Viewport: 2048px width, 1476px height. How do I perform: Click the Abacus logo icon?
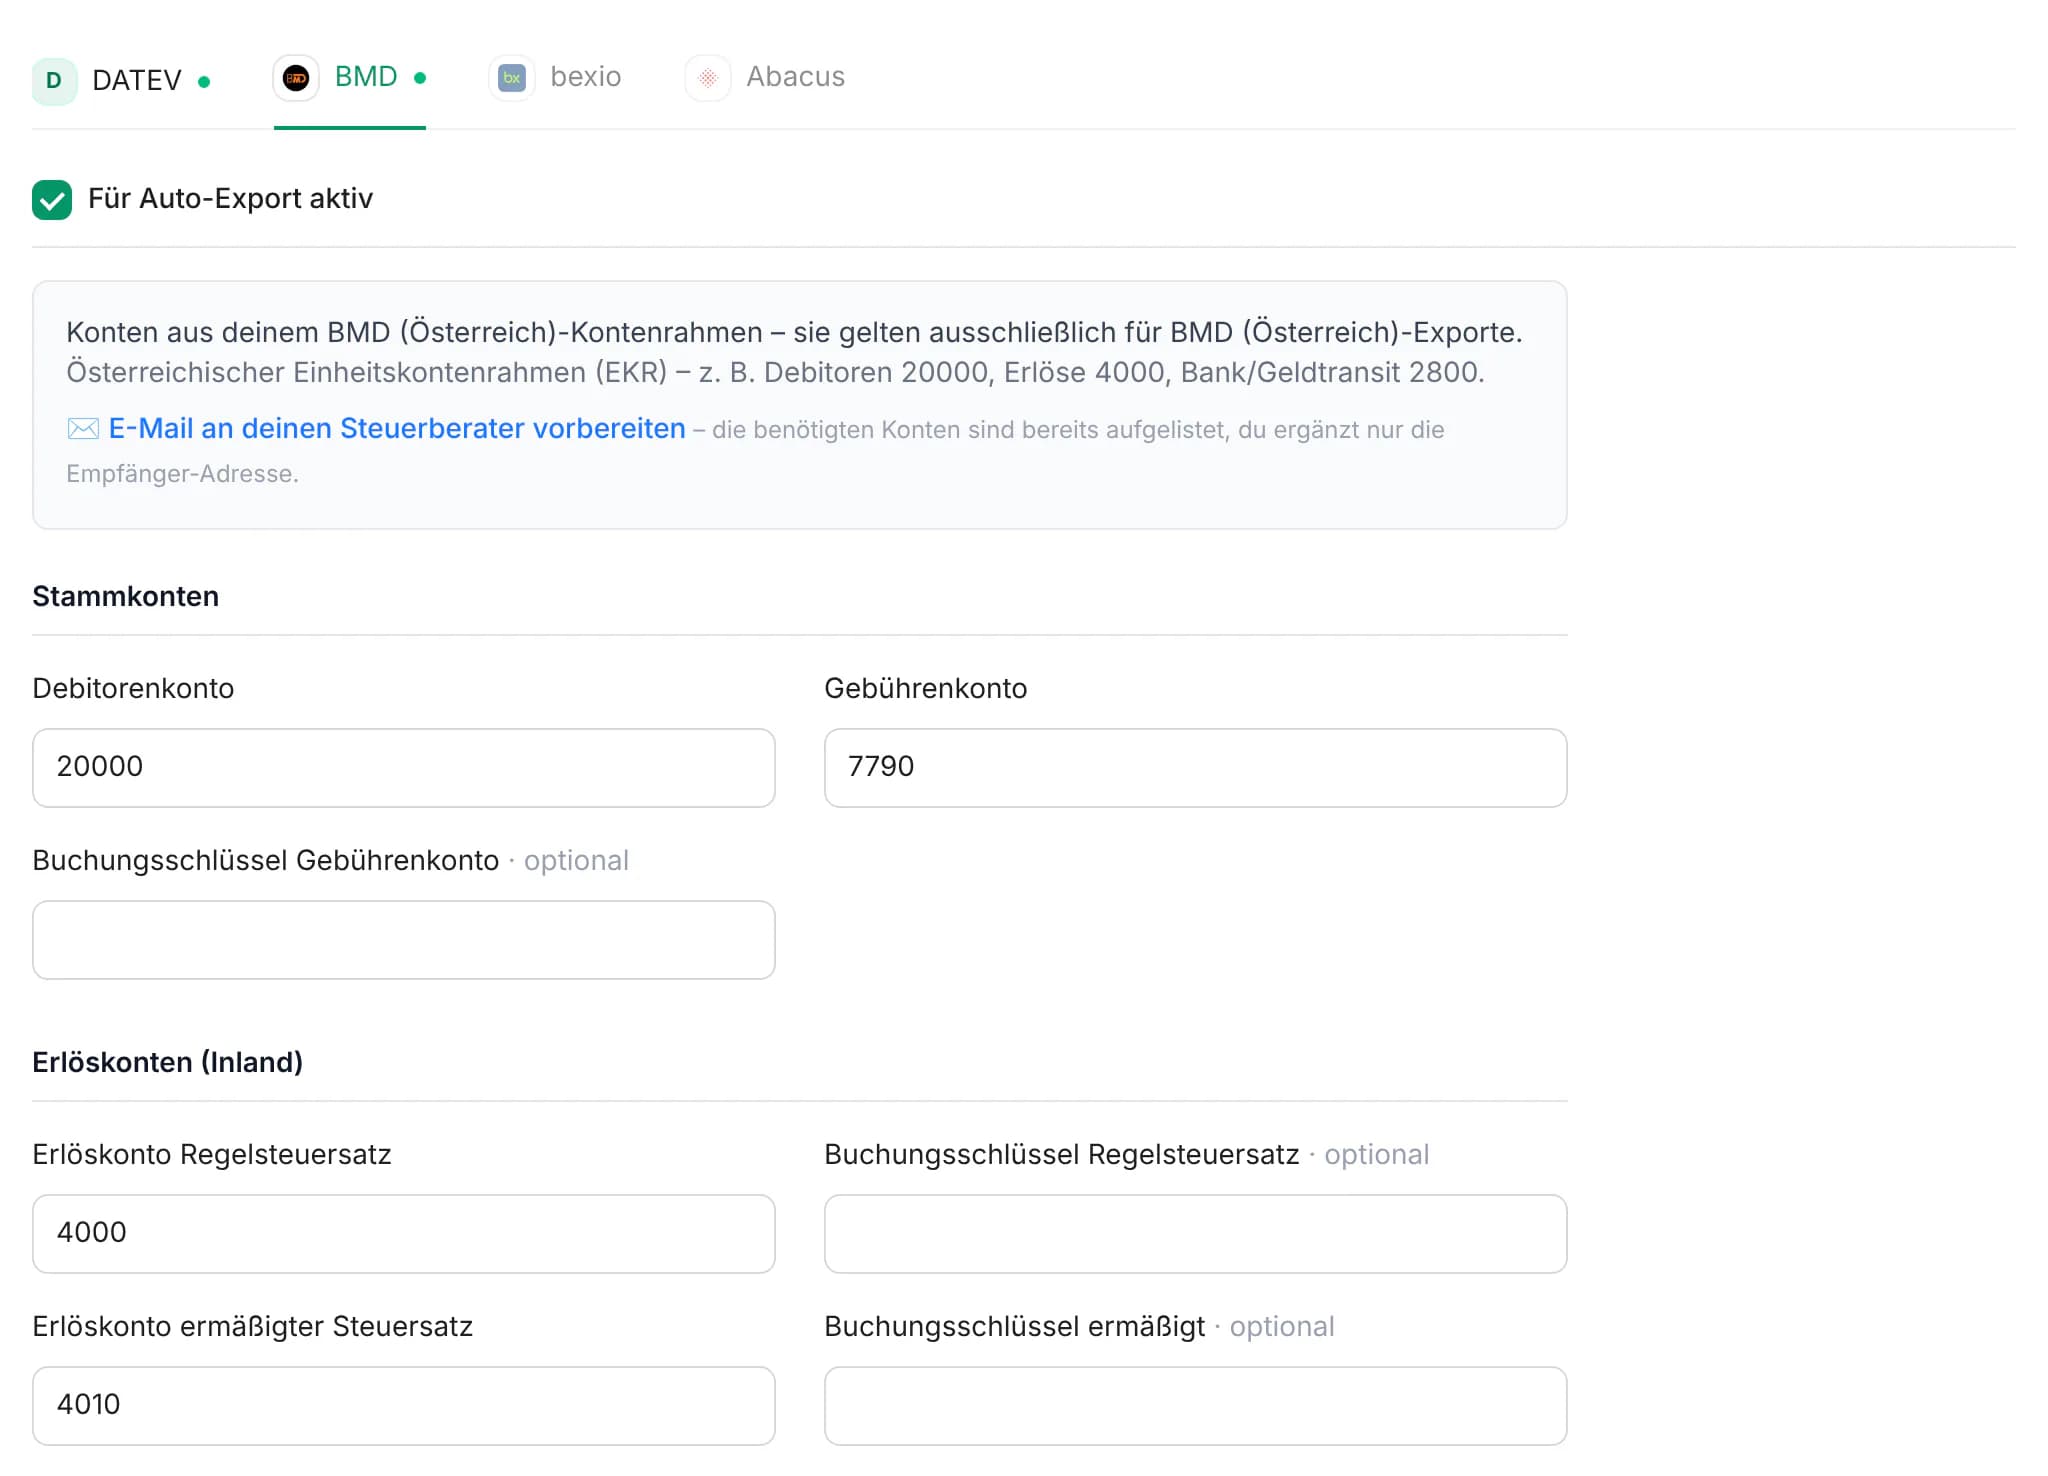708,78
